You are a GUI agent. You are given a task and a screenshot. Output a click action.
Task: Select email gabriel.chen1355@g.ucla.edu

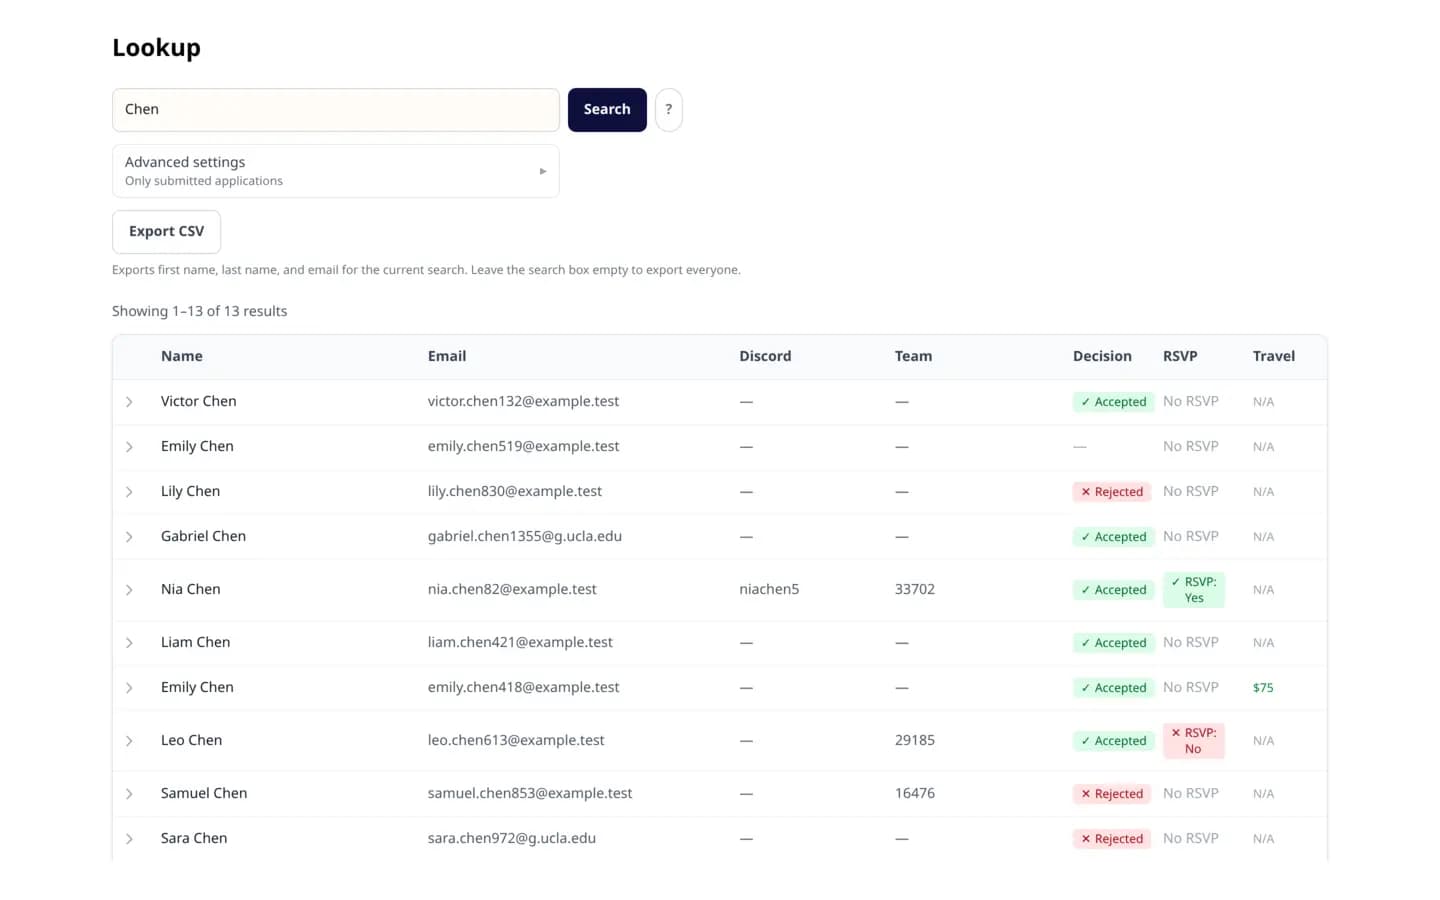(x=525, y=536)
